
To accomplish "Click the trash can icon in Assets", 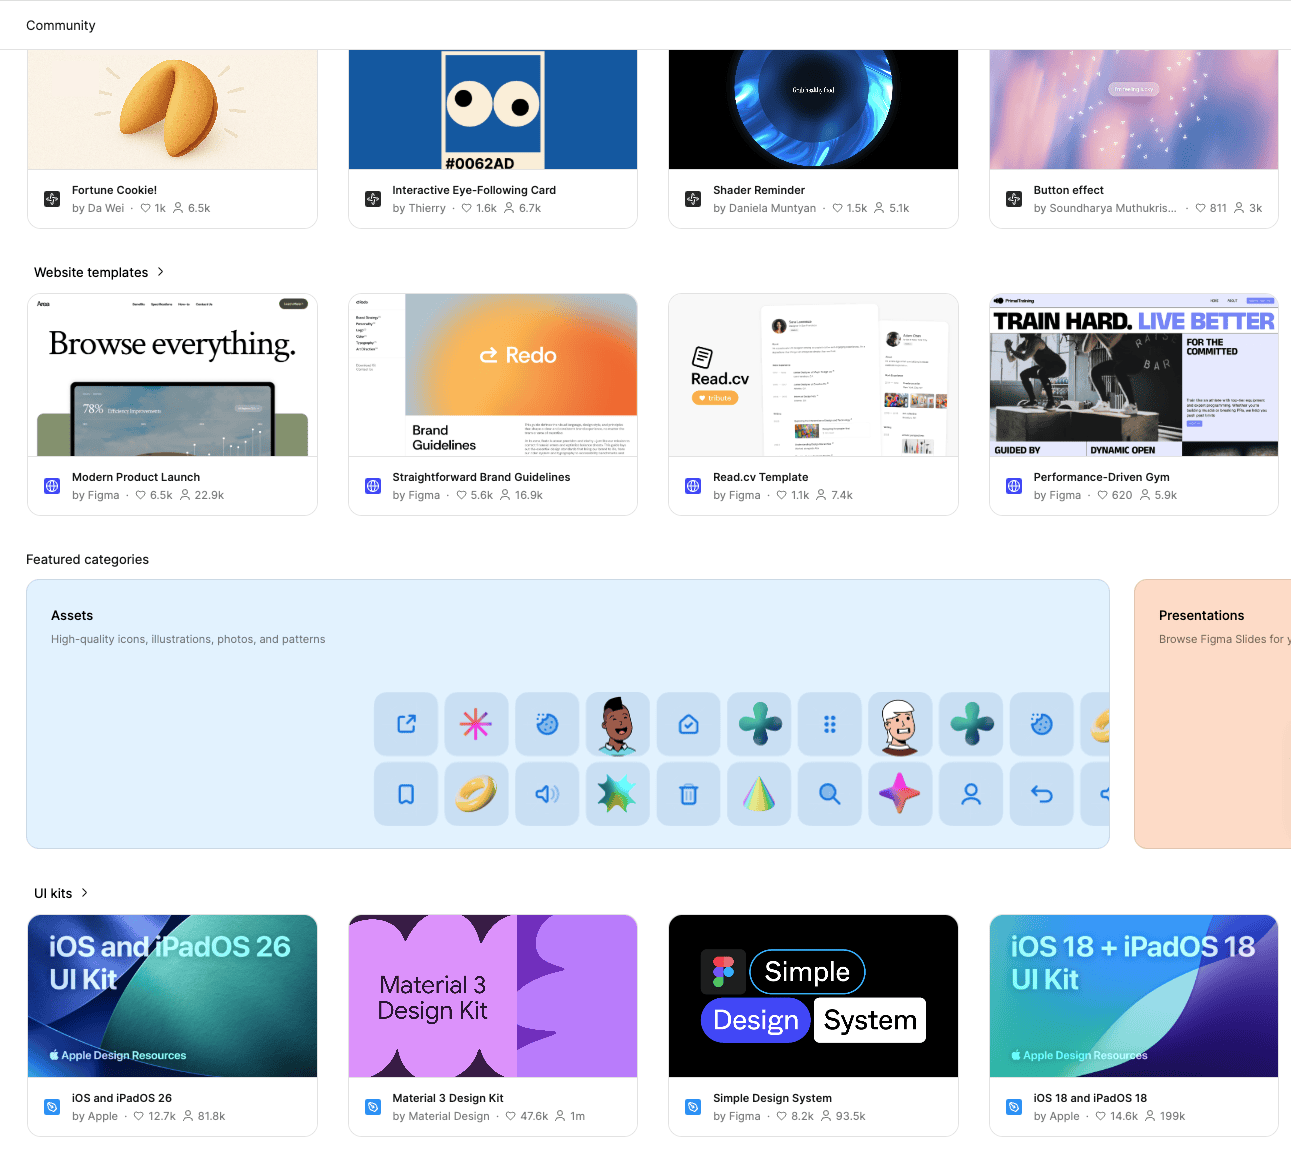I will pyautogui.click(x=689, y=794).
